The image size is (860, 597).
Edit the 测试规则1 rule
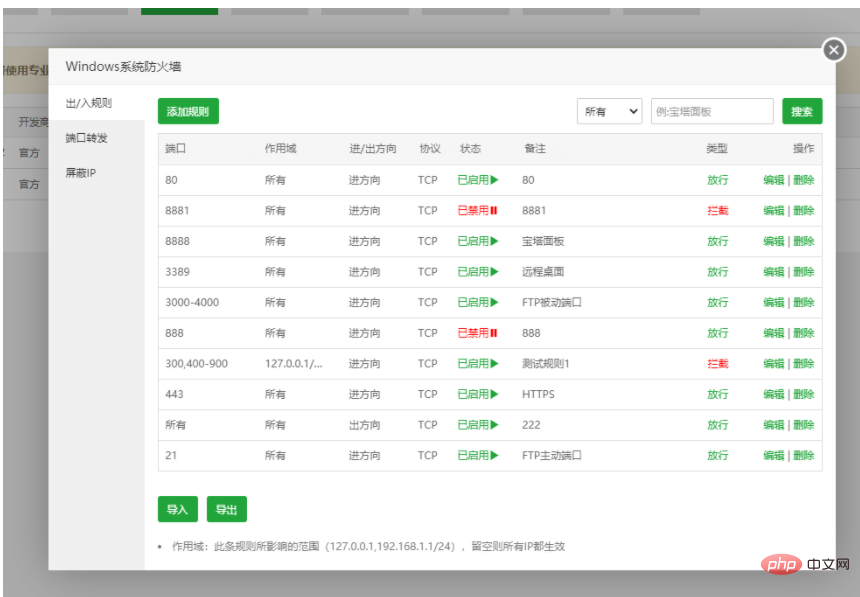pyautogui.click(x=774, y=364)
